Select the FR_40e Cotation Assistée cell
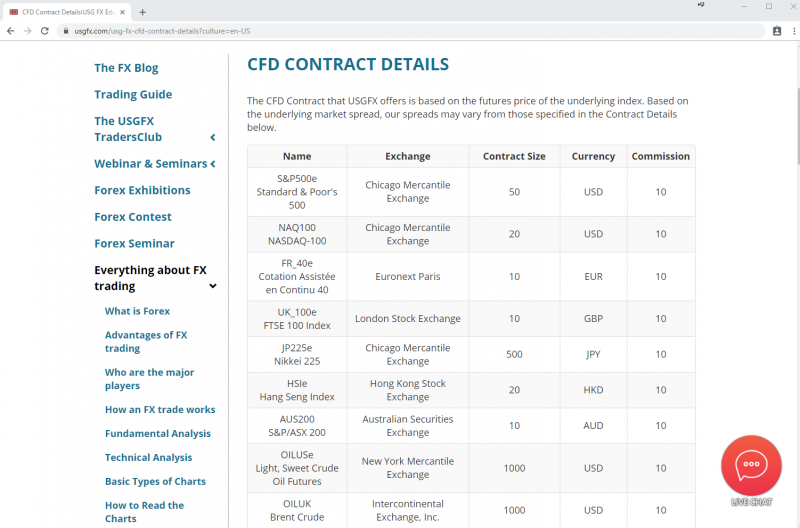The image size is (800, 528). click(x=297, y=276)
